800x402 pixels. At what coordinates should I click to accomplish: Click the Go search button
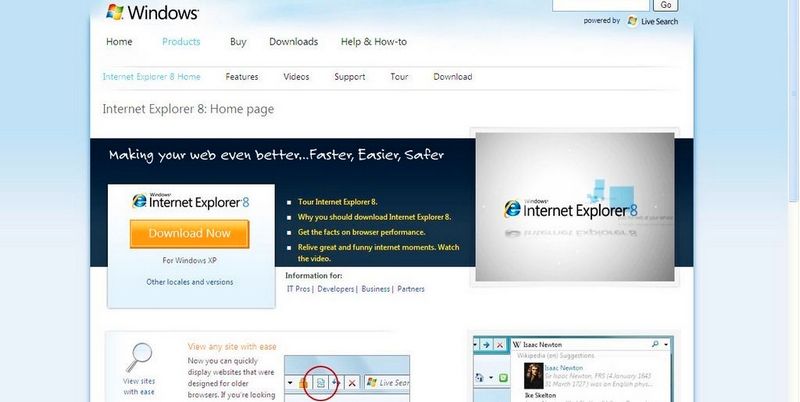pyautogui.click(x=666, y=5)
